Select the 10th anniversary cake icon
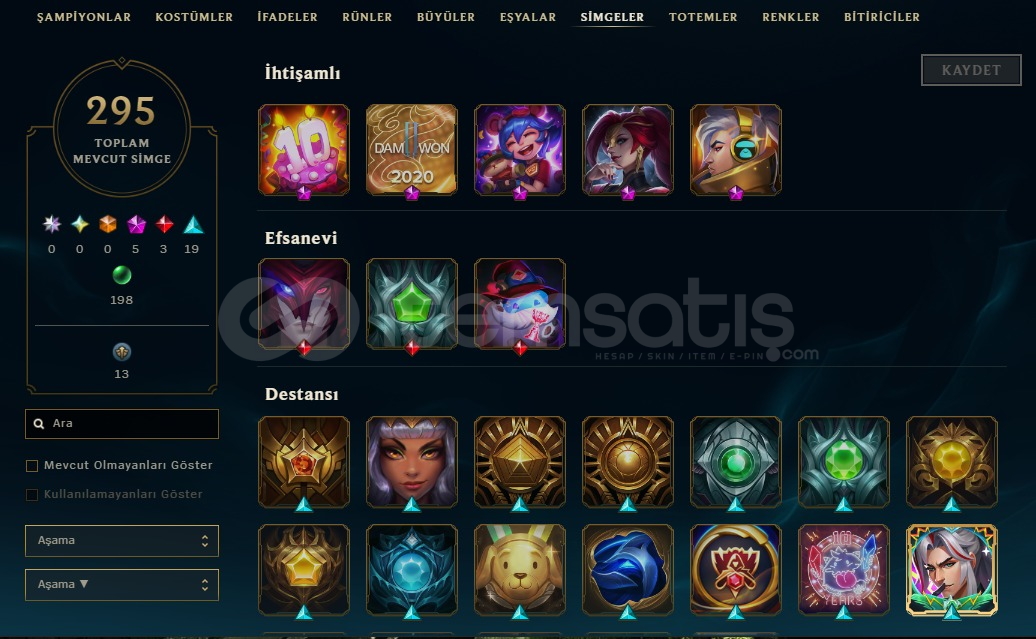The width and height of the screenshot is (1036, 639). [x=304, y=150]
